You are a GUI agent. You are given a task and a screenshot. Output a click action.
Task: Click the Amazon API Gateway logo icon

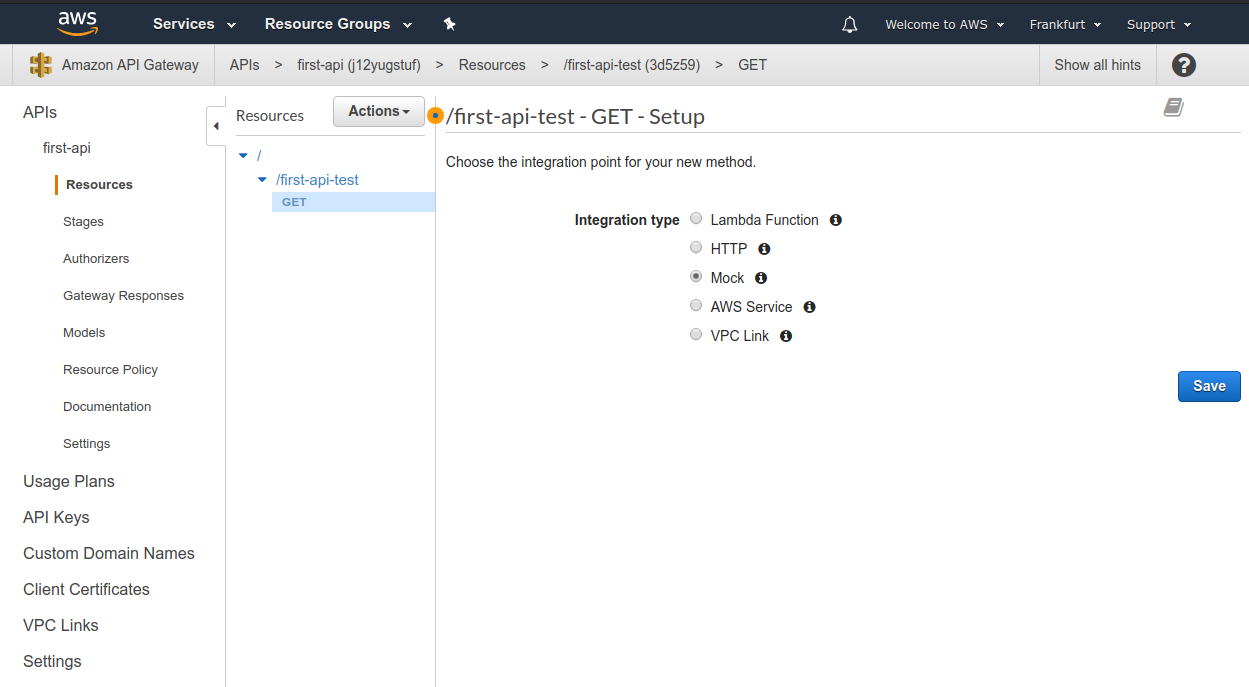[x=41, y=65]
